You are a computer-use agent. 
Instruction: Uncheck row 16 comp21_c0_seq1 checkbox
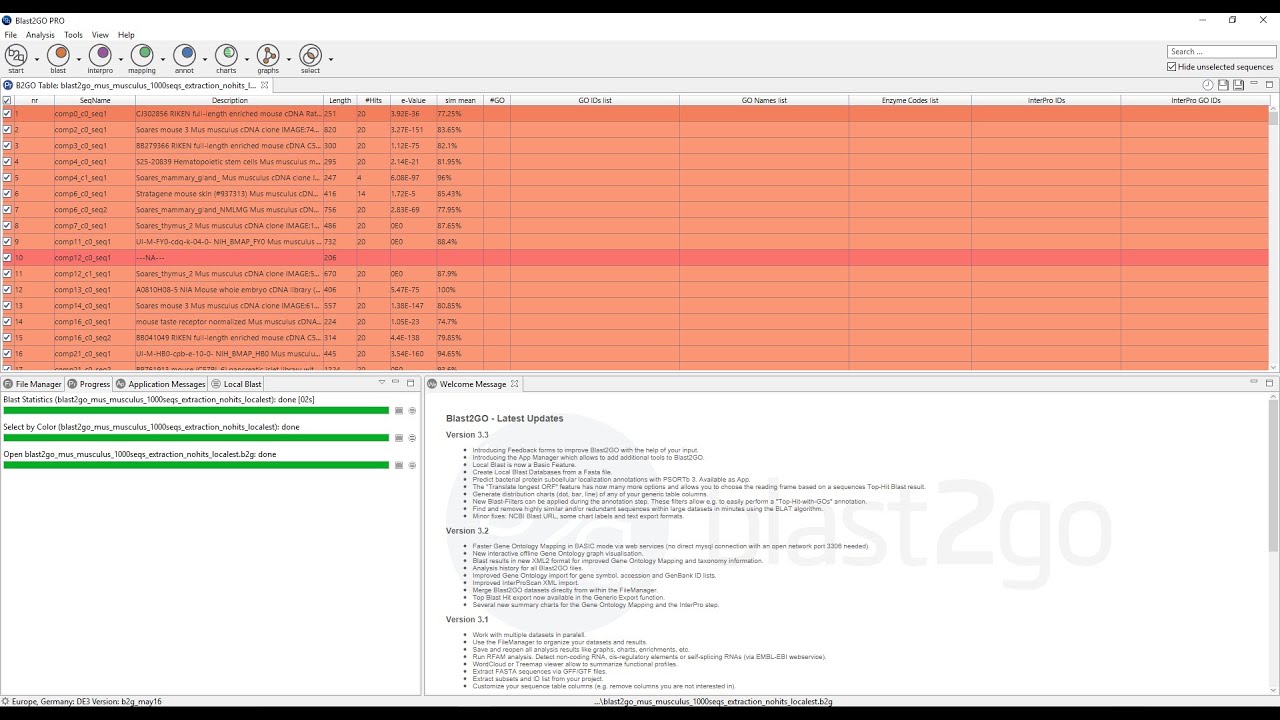point(7,354)
